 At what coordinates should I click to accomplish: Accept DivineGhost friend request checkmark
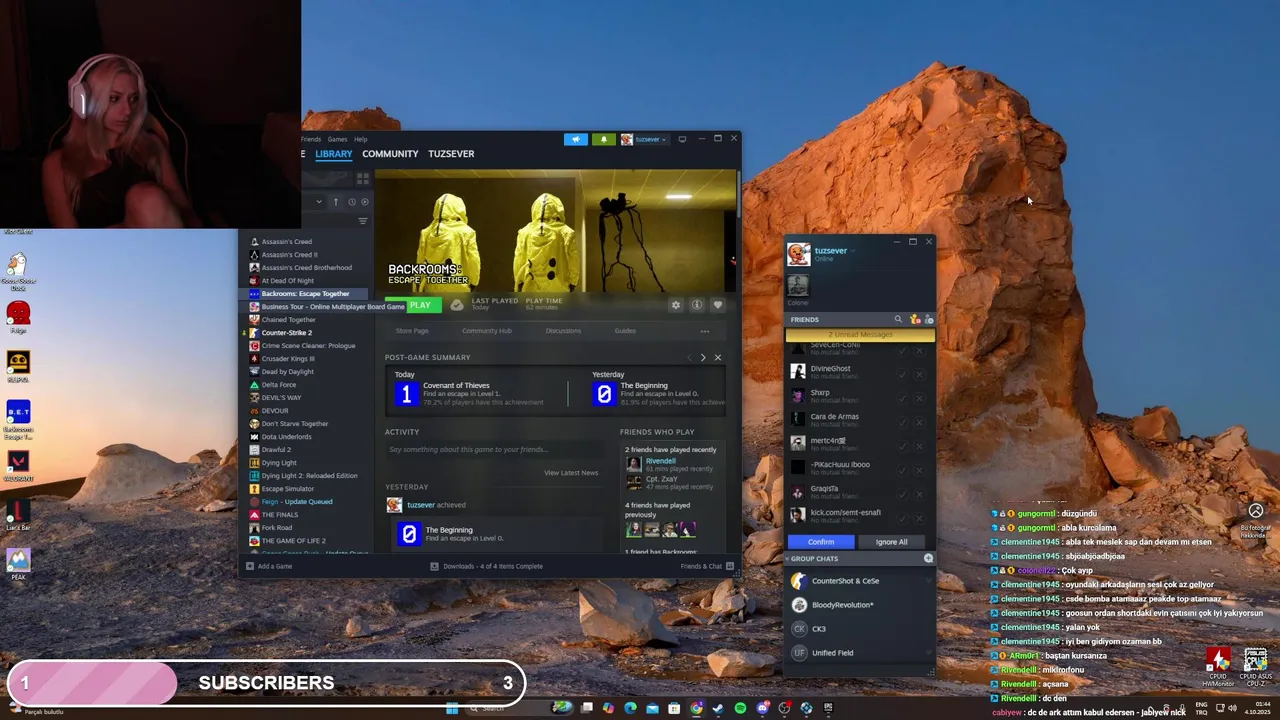(902, 374)
